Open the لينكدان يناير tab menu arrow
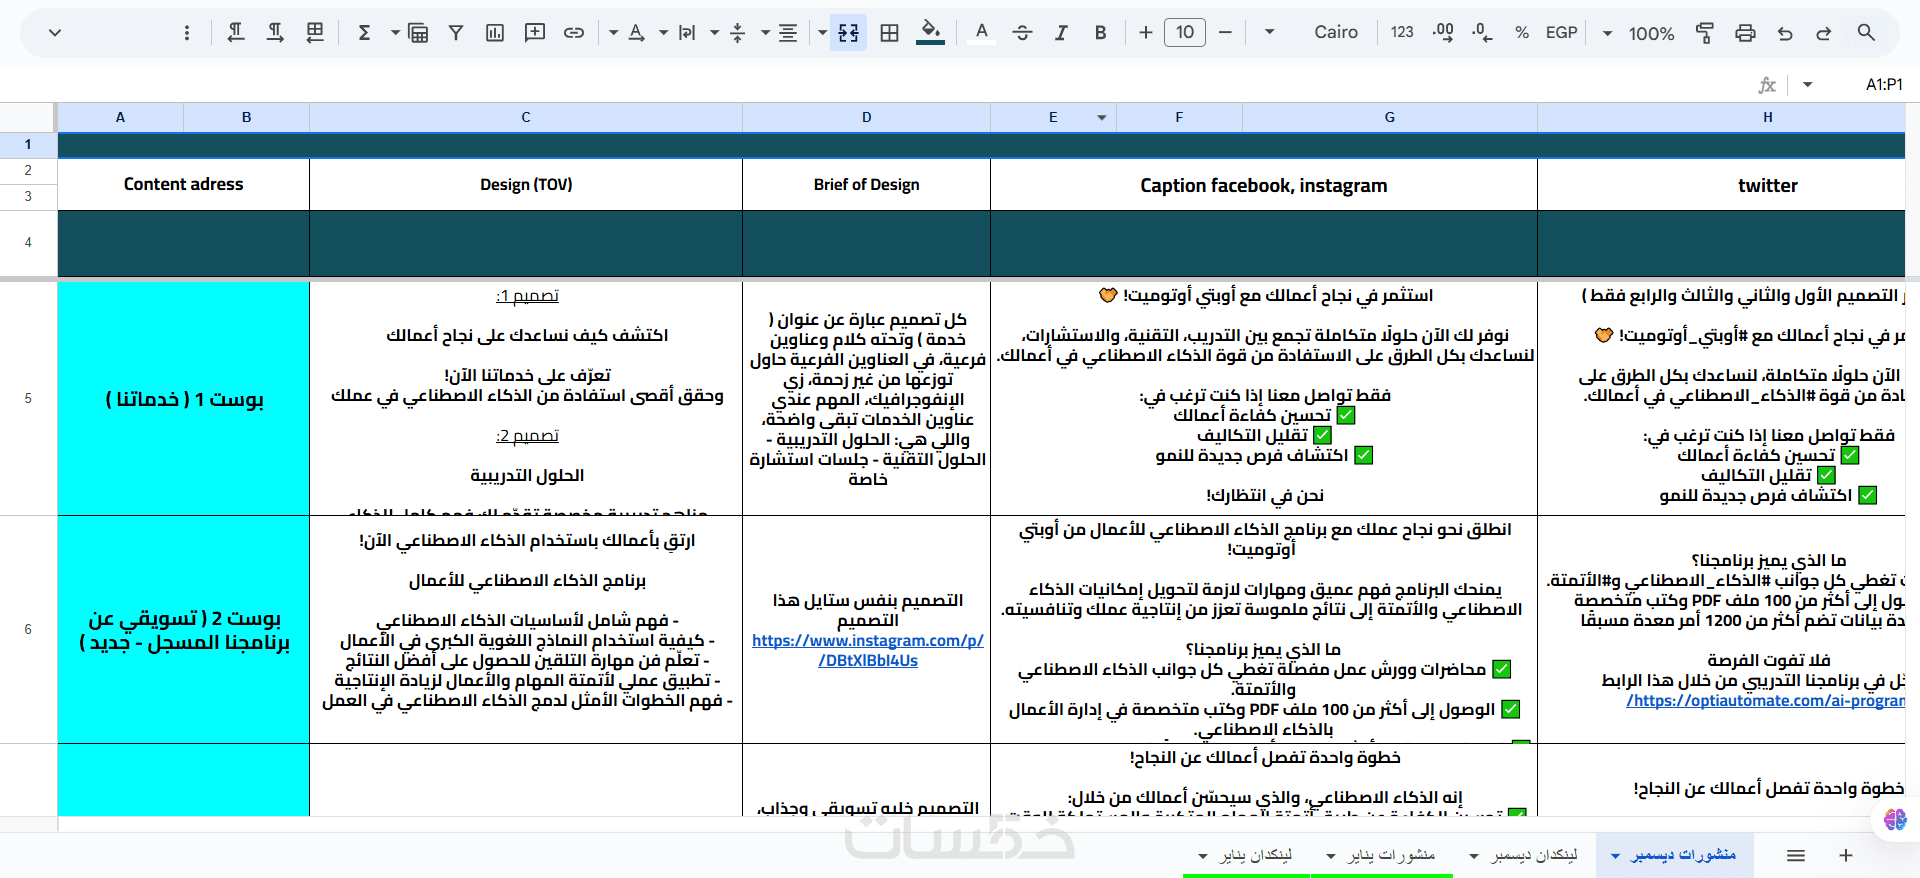 (x=1203, y=856)
